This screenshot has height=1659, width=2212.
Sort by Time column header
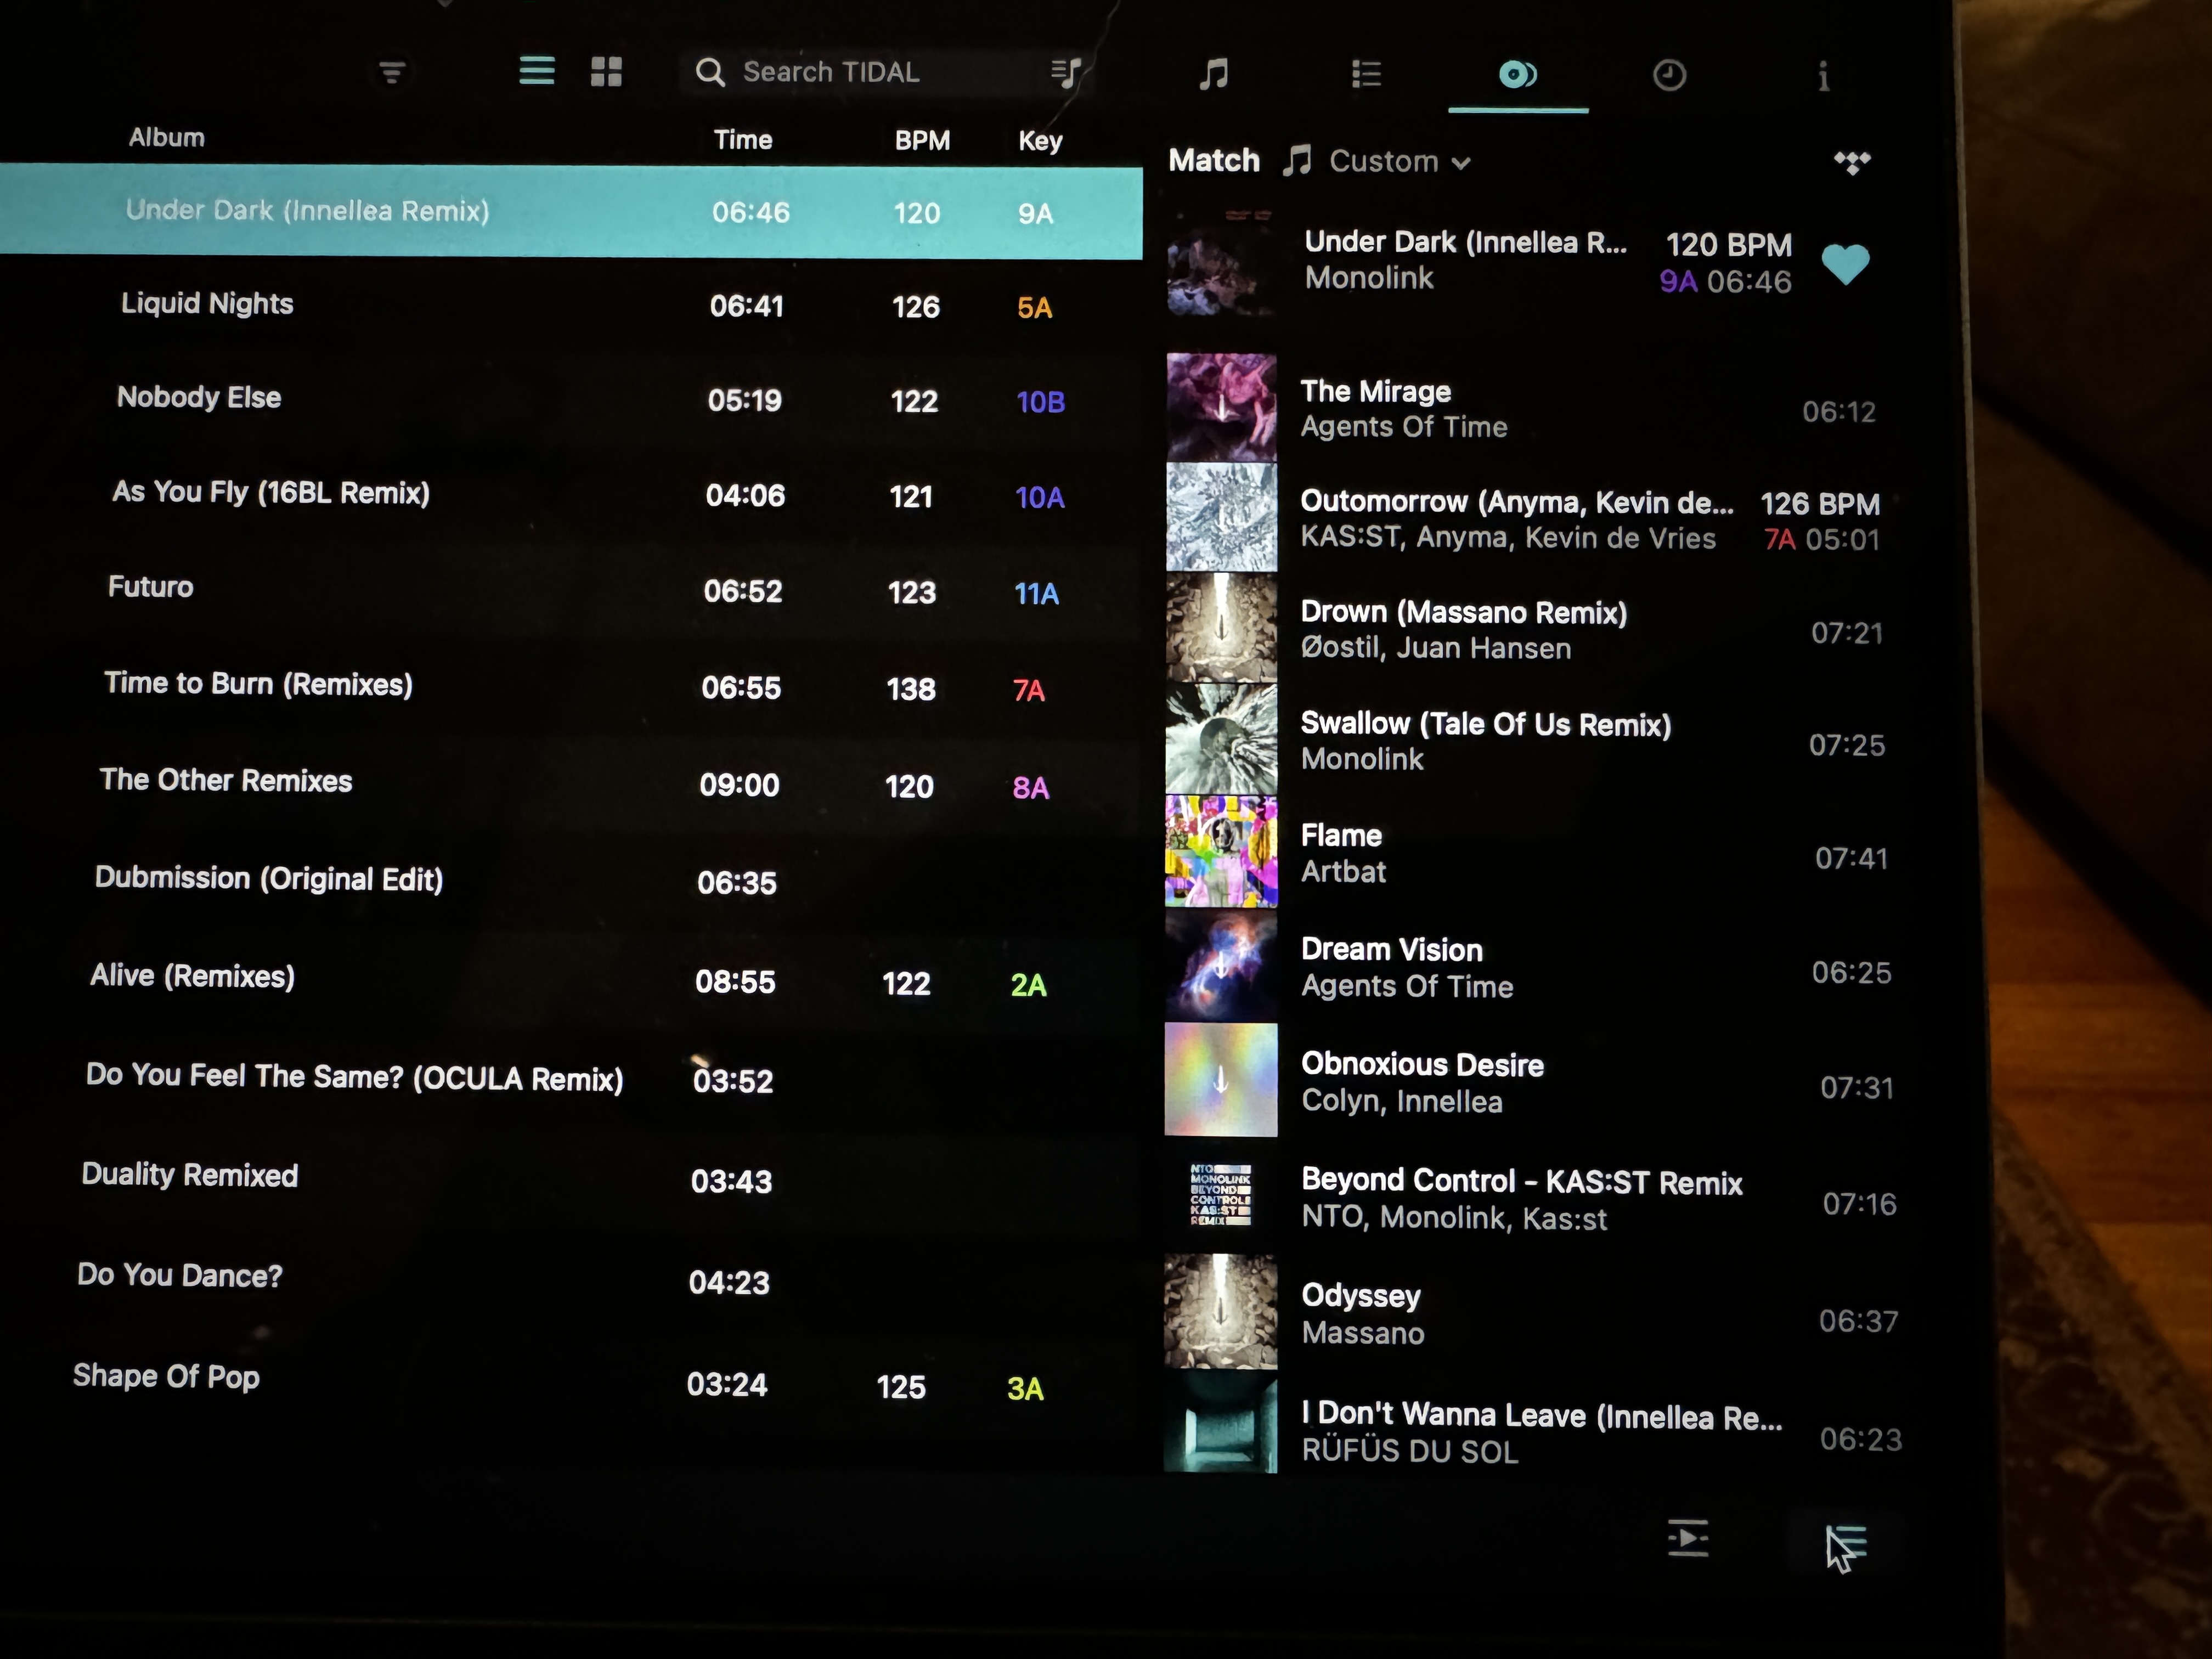coord(742,140)
